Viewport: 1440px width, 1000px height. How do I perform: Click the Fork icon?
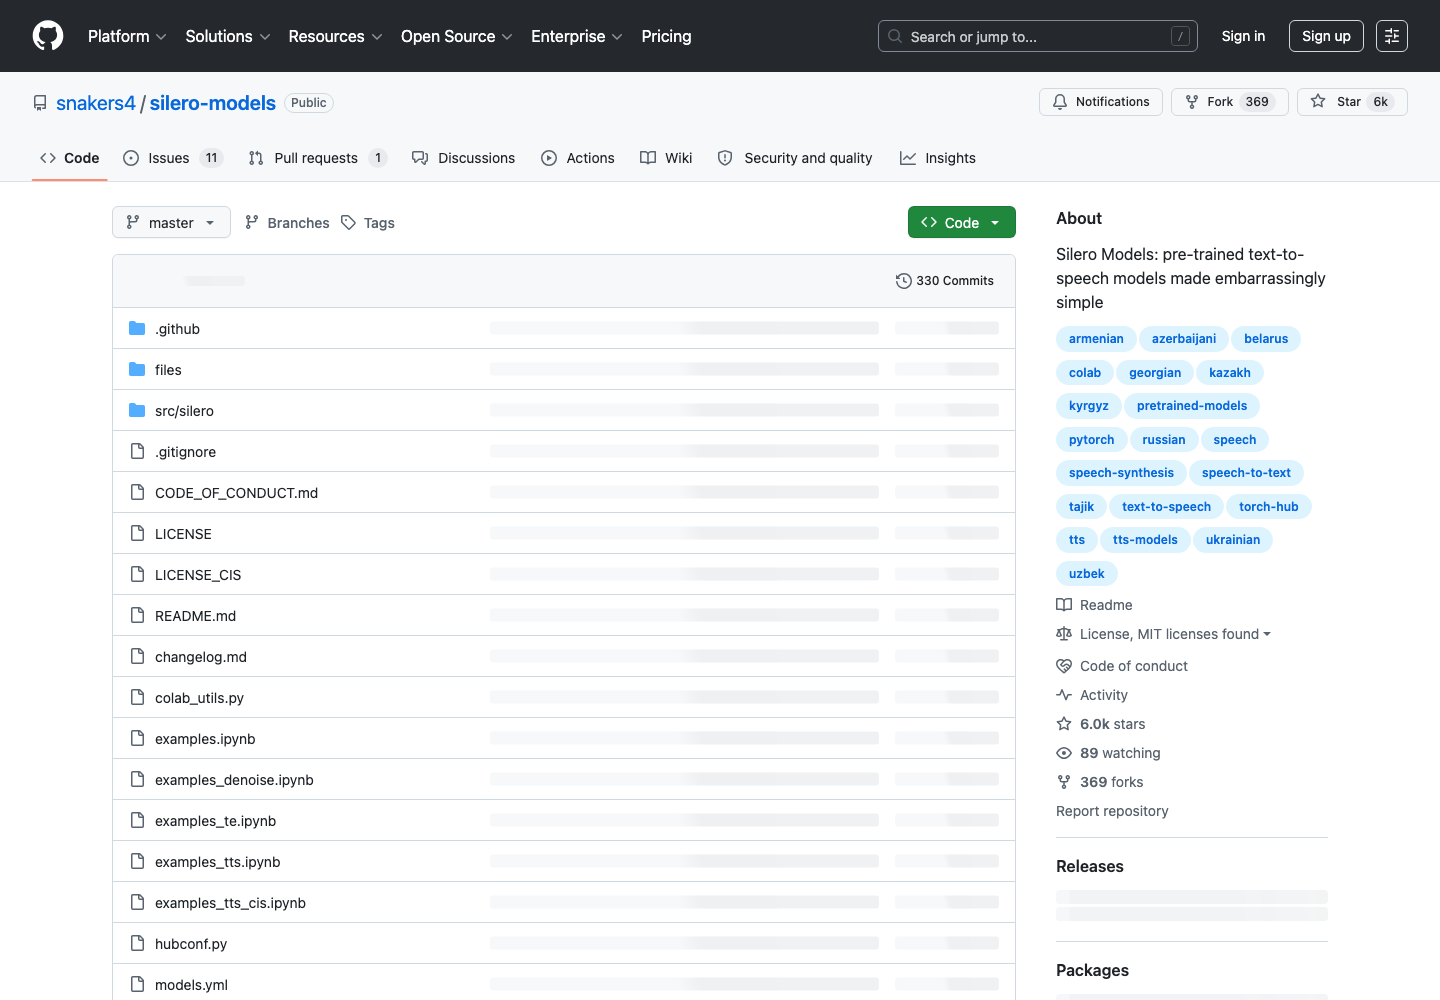1192,102
